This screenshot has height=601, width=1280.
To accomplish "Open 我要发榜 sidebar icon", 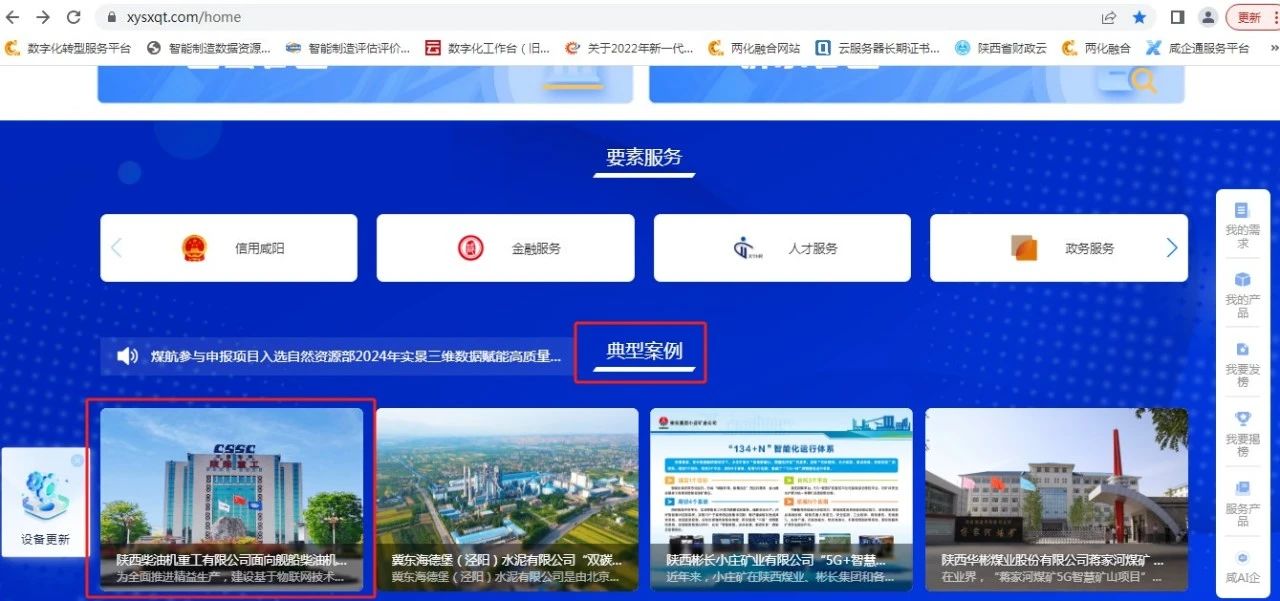I will pyautogui.click(x=1242, y=350).
